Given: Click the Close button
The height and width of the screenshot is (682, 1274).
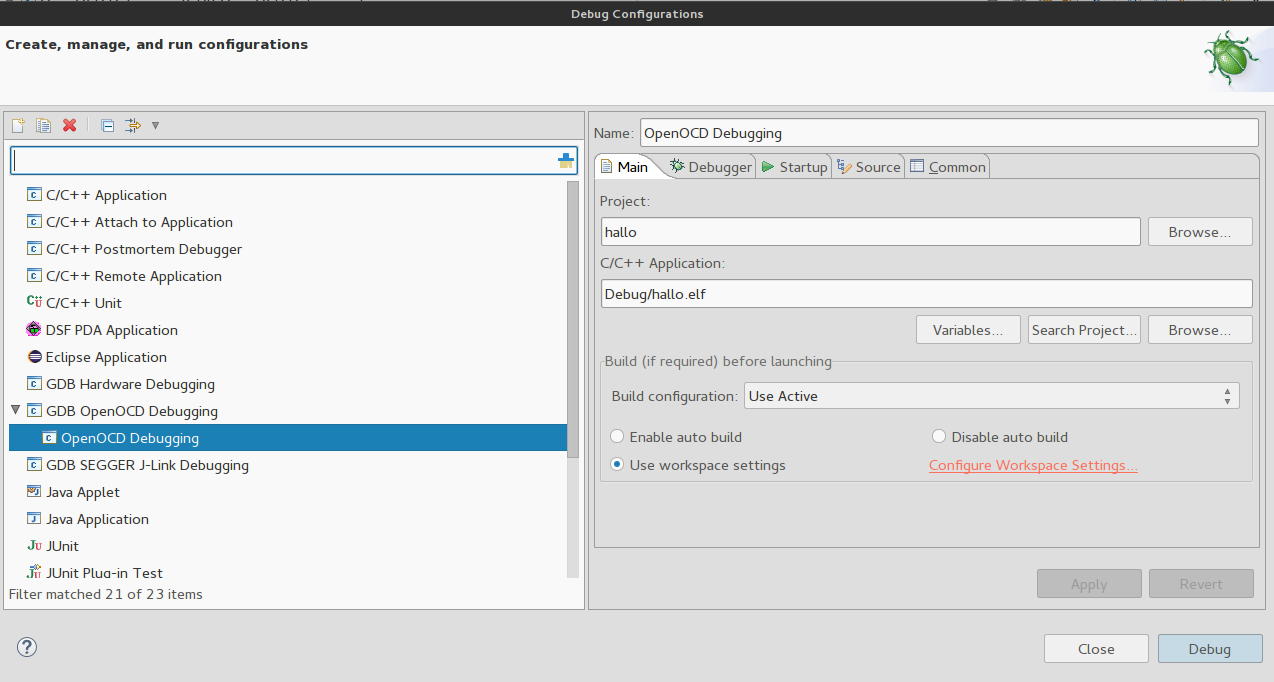Looking at the screenshot, I should [1096, 649].
